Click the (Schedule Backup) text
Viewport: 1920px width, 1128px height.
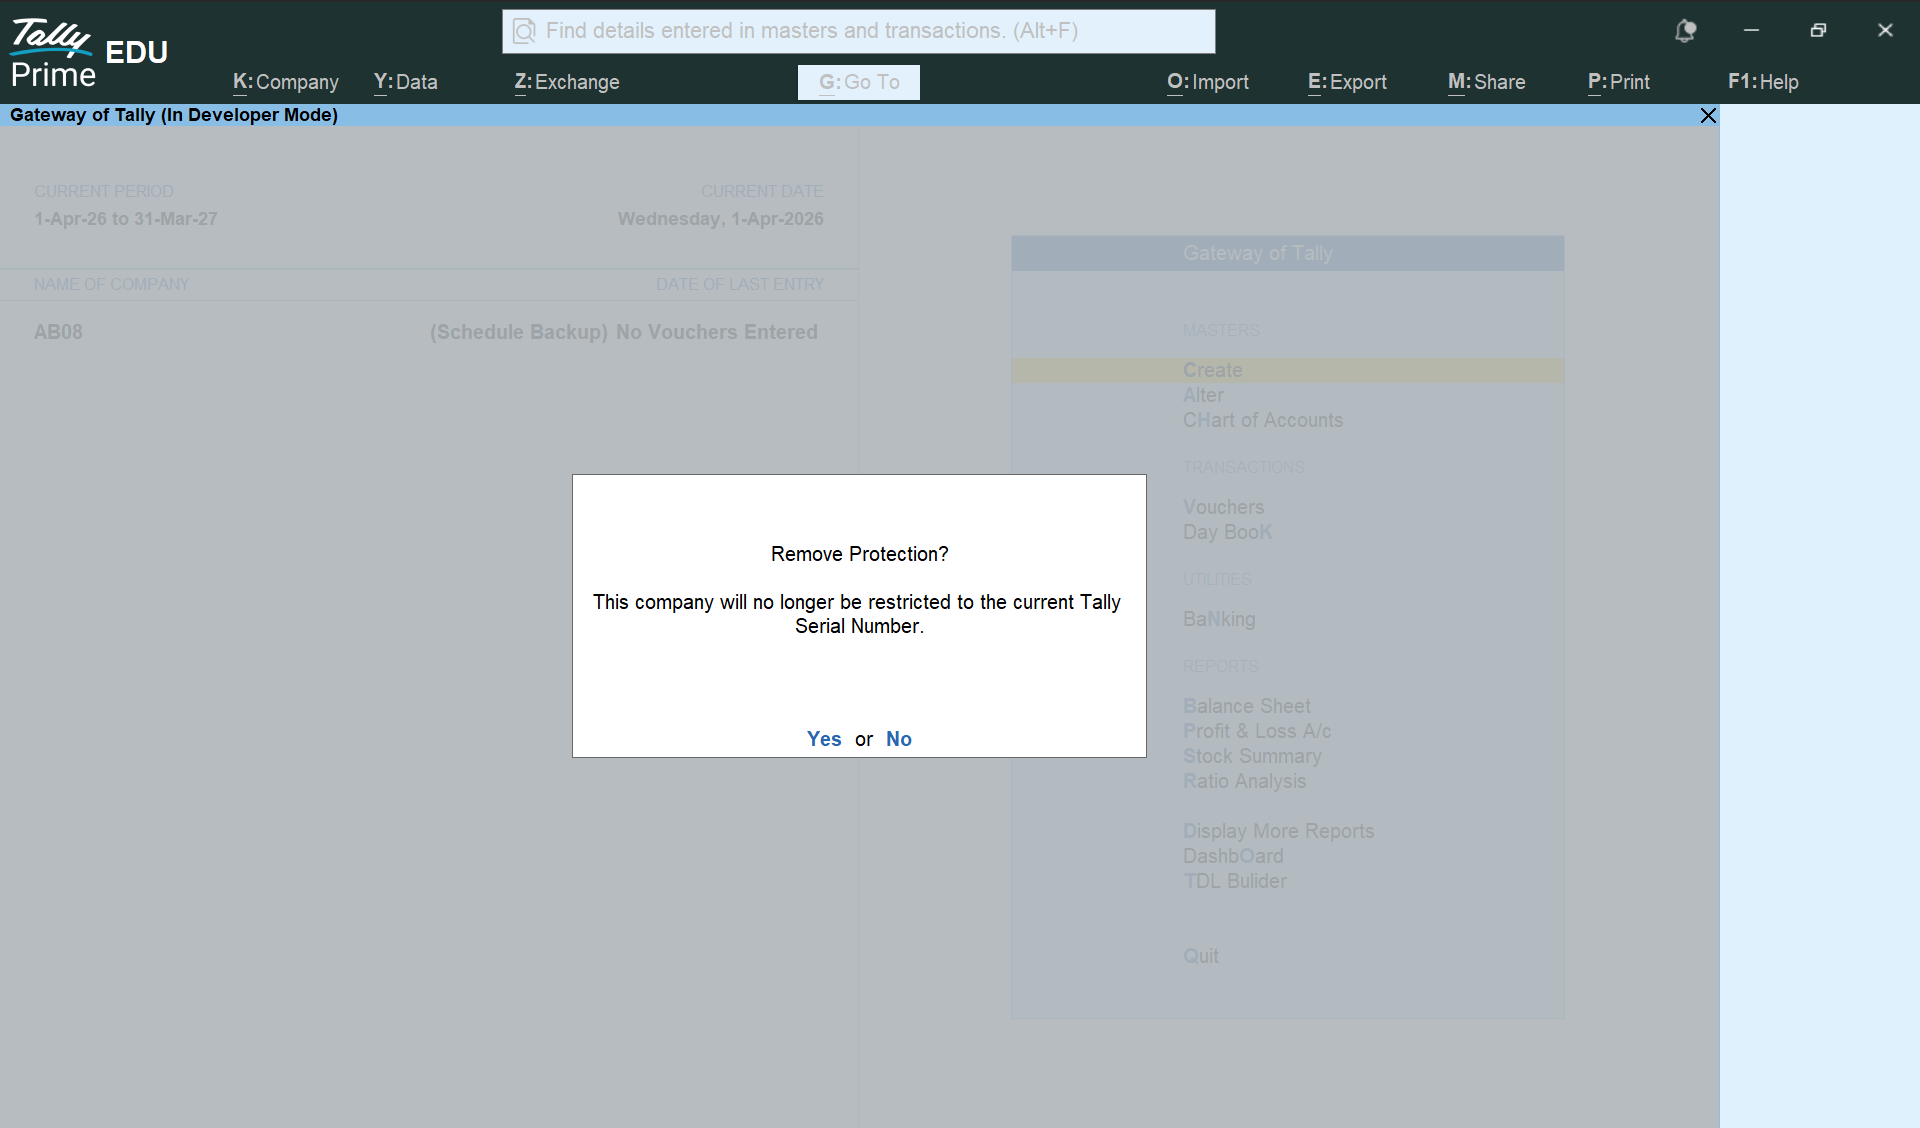519,332
